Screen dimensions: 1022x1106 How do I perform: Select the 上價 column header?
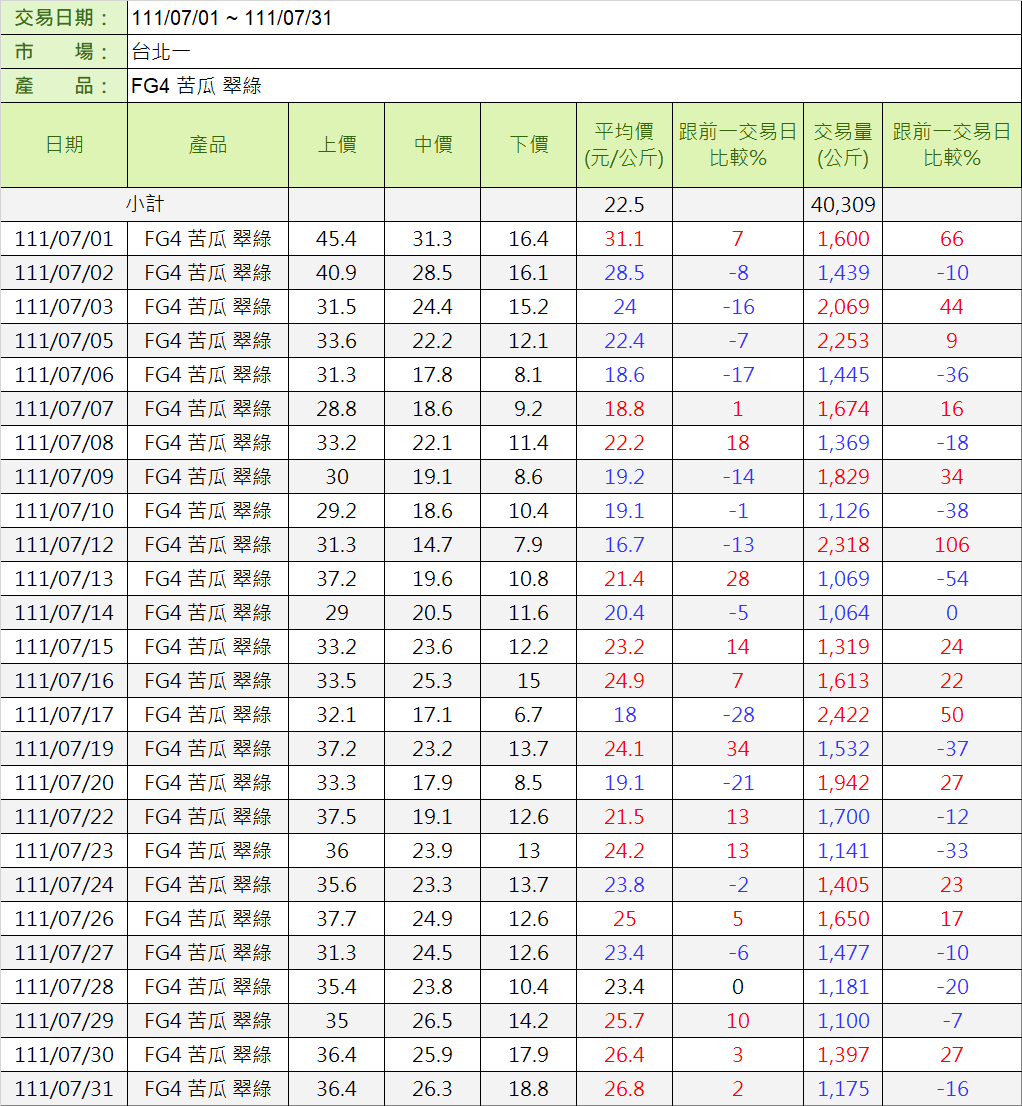pyautogui.click(x=336, y=145)
